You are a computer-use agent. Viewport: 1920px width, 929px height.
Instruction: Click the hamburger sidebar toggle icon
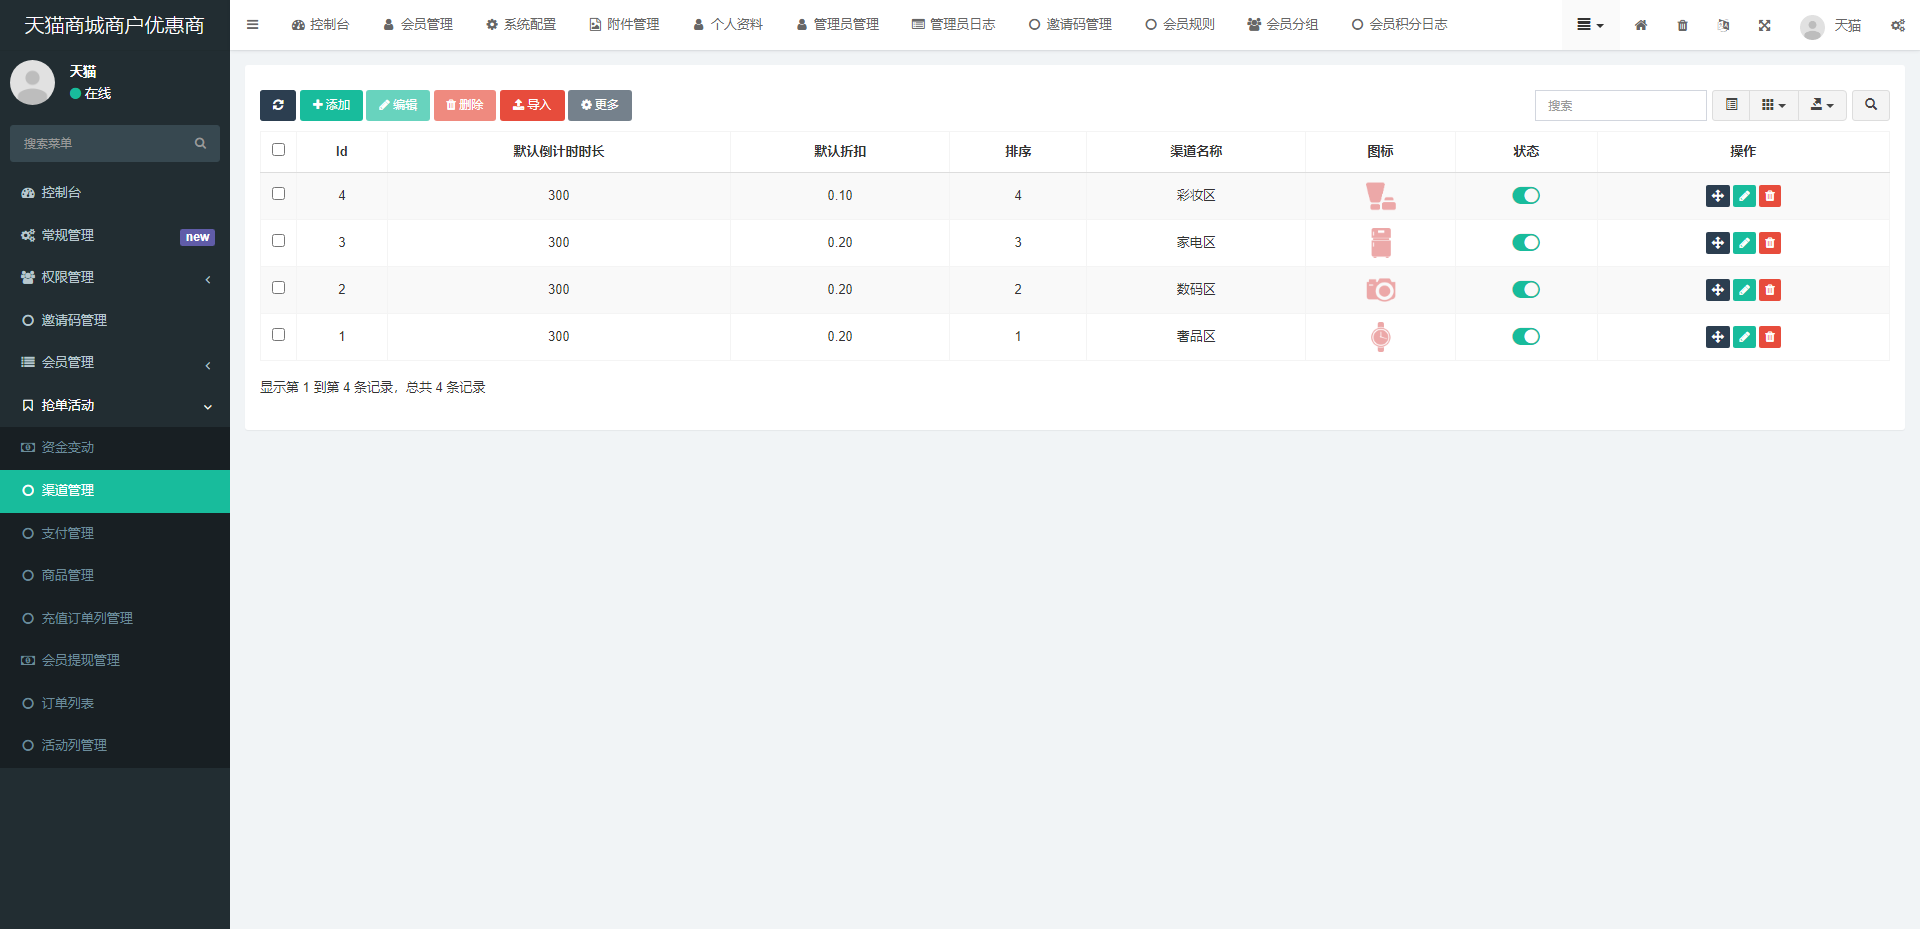pos(253,25)
